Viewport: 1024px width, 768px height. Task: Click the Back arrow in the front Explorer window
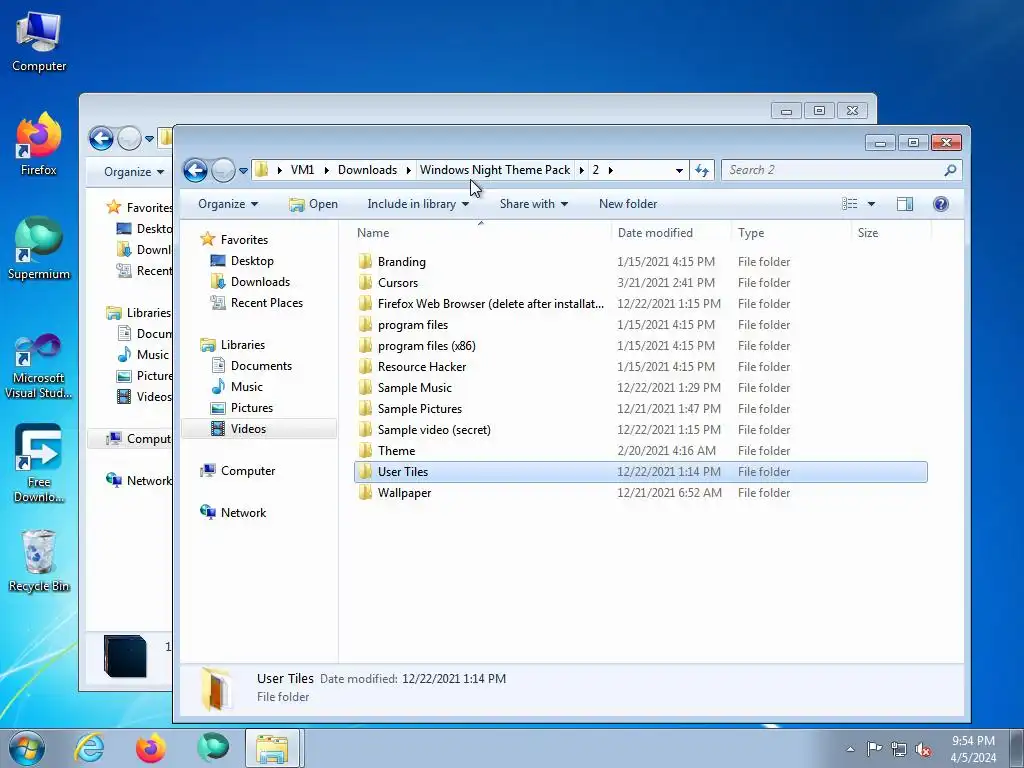click(195, 170)
